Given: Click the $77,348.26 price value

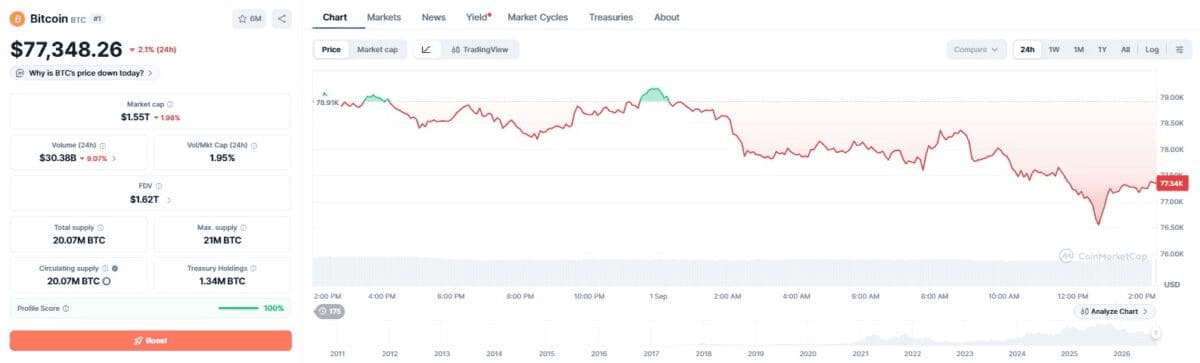Looking at the screenshot, I should pos(66,49).
